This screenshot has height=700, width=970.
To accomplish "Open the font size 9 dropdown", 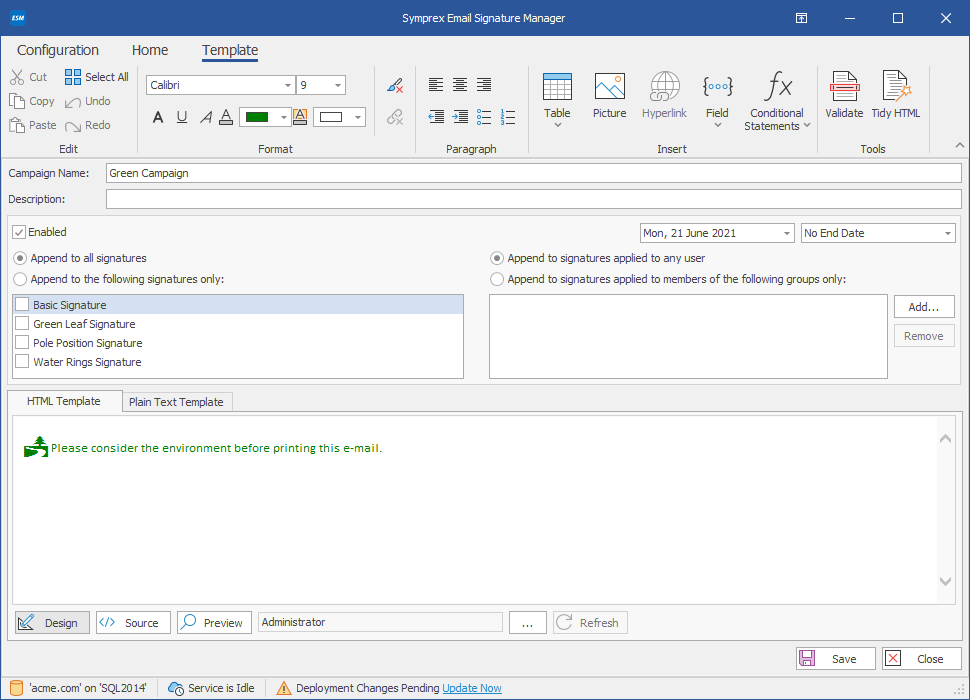I will point(338,85).
